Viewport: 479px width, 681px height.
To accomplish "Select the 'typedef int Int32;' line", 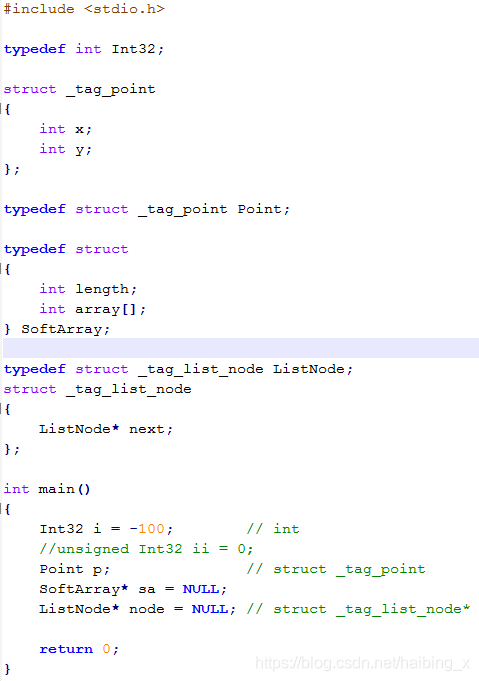I will (x=84, y=49).
